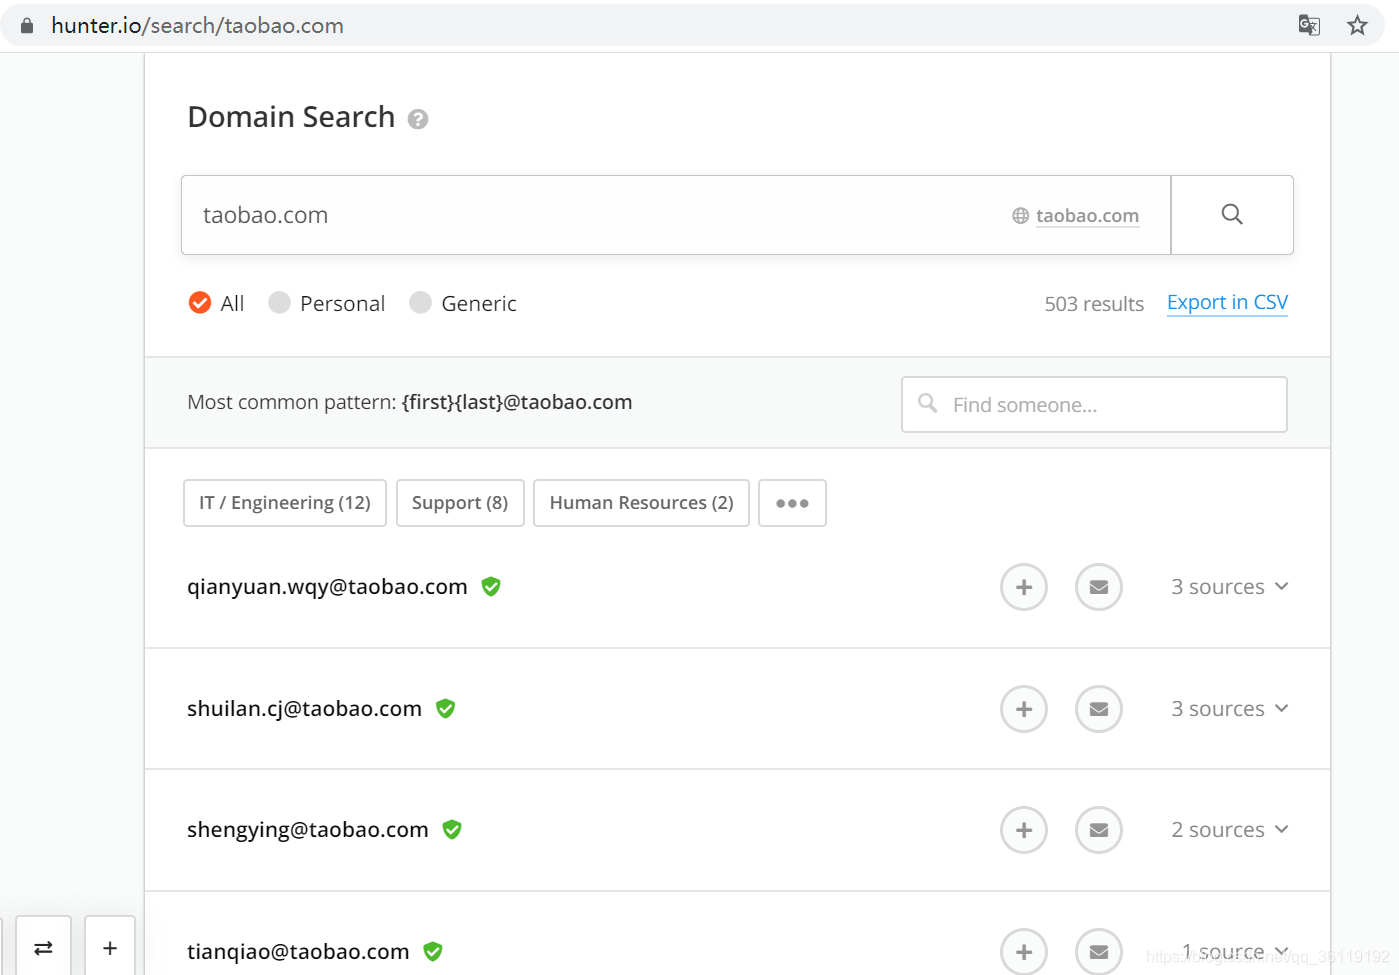Select the Personal filter radio button
The width and height of the screenshot is (1399, 975).
[x=280, y=303]
